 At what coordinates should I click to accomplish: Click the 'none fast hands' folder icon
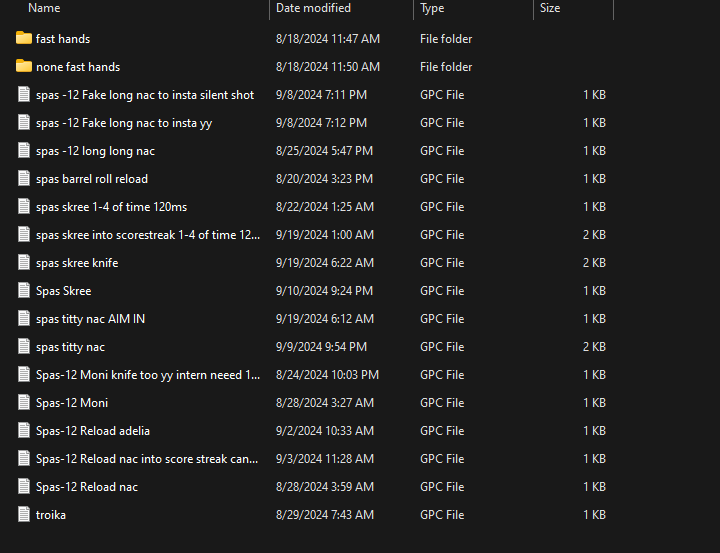(24, 67)
